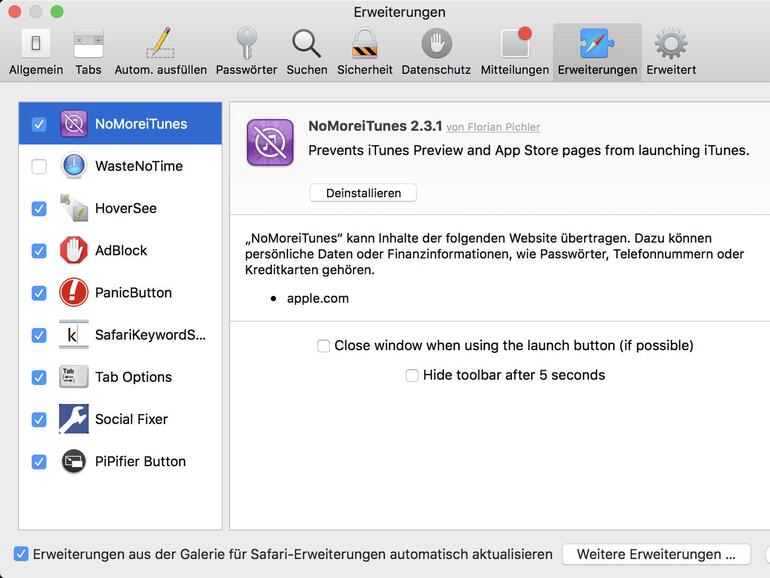Select the PiPifier Button icon

pyautogui.click(x=74, y=461)
